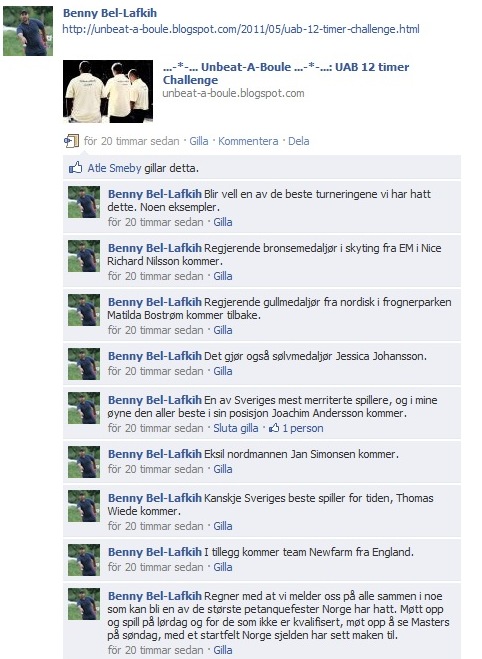Screen dimensions: 482x659
Task: Click avatar on the Jessica Johansson comment
Action: click(x=84, y=364)
